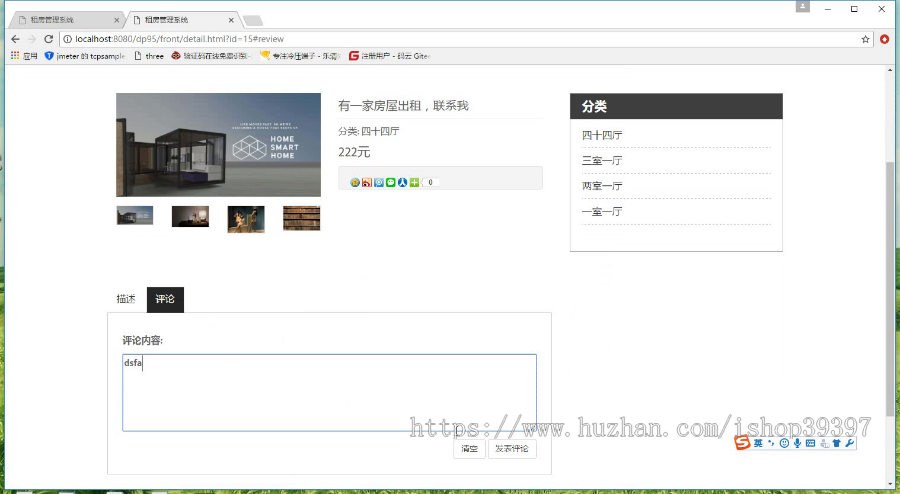Click the 分类: 四十四厅 label under title
This screenshot has width=900, height=494.
click(368, 131)
